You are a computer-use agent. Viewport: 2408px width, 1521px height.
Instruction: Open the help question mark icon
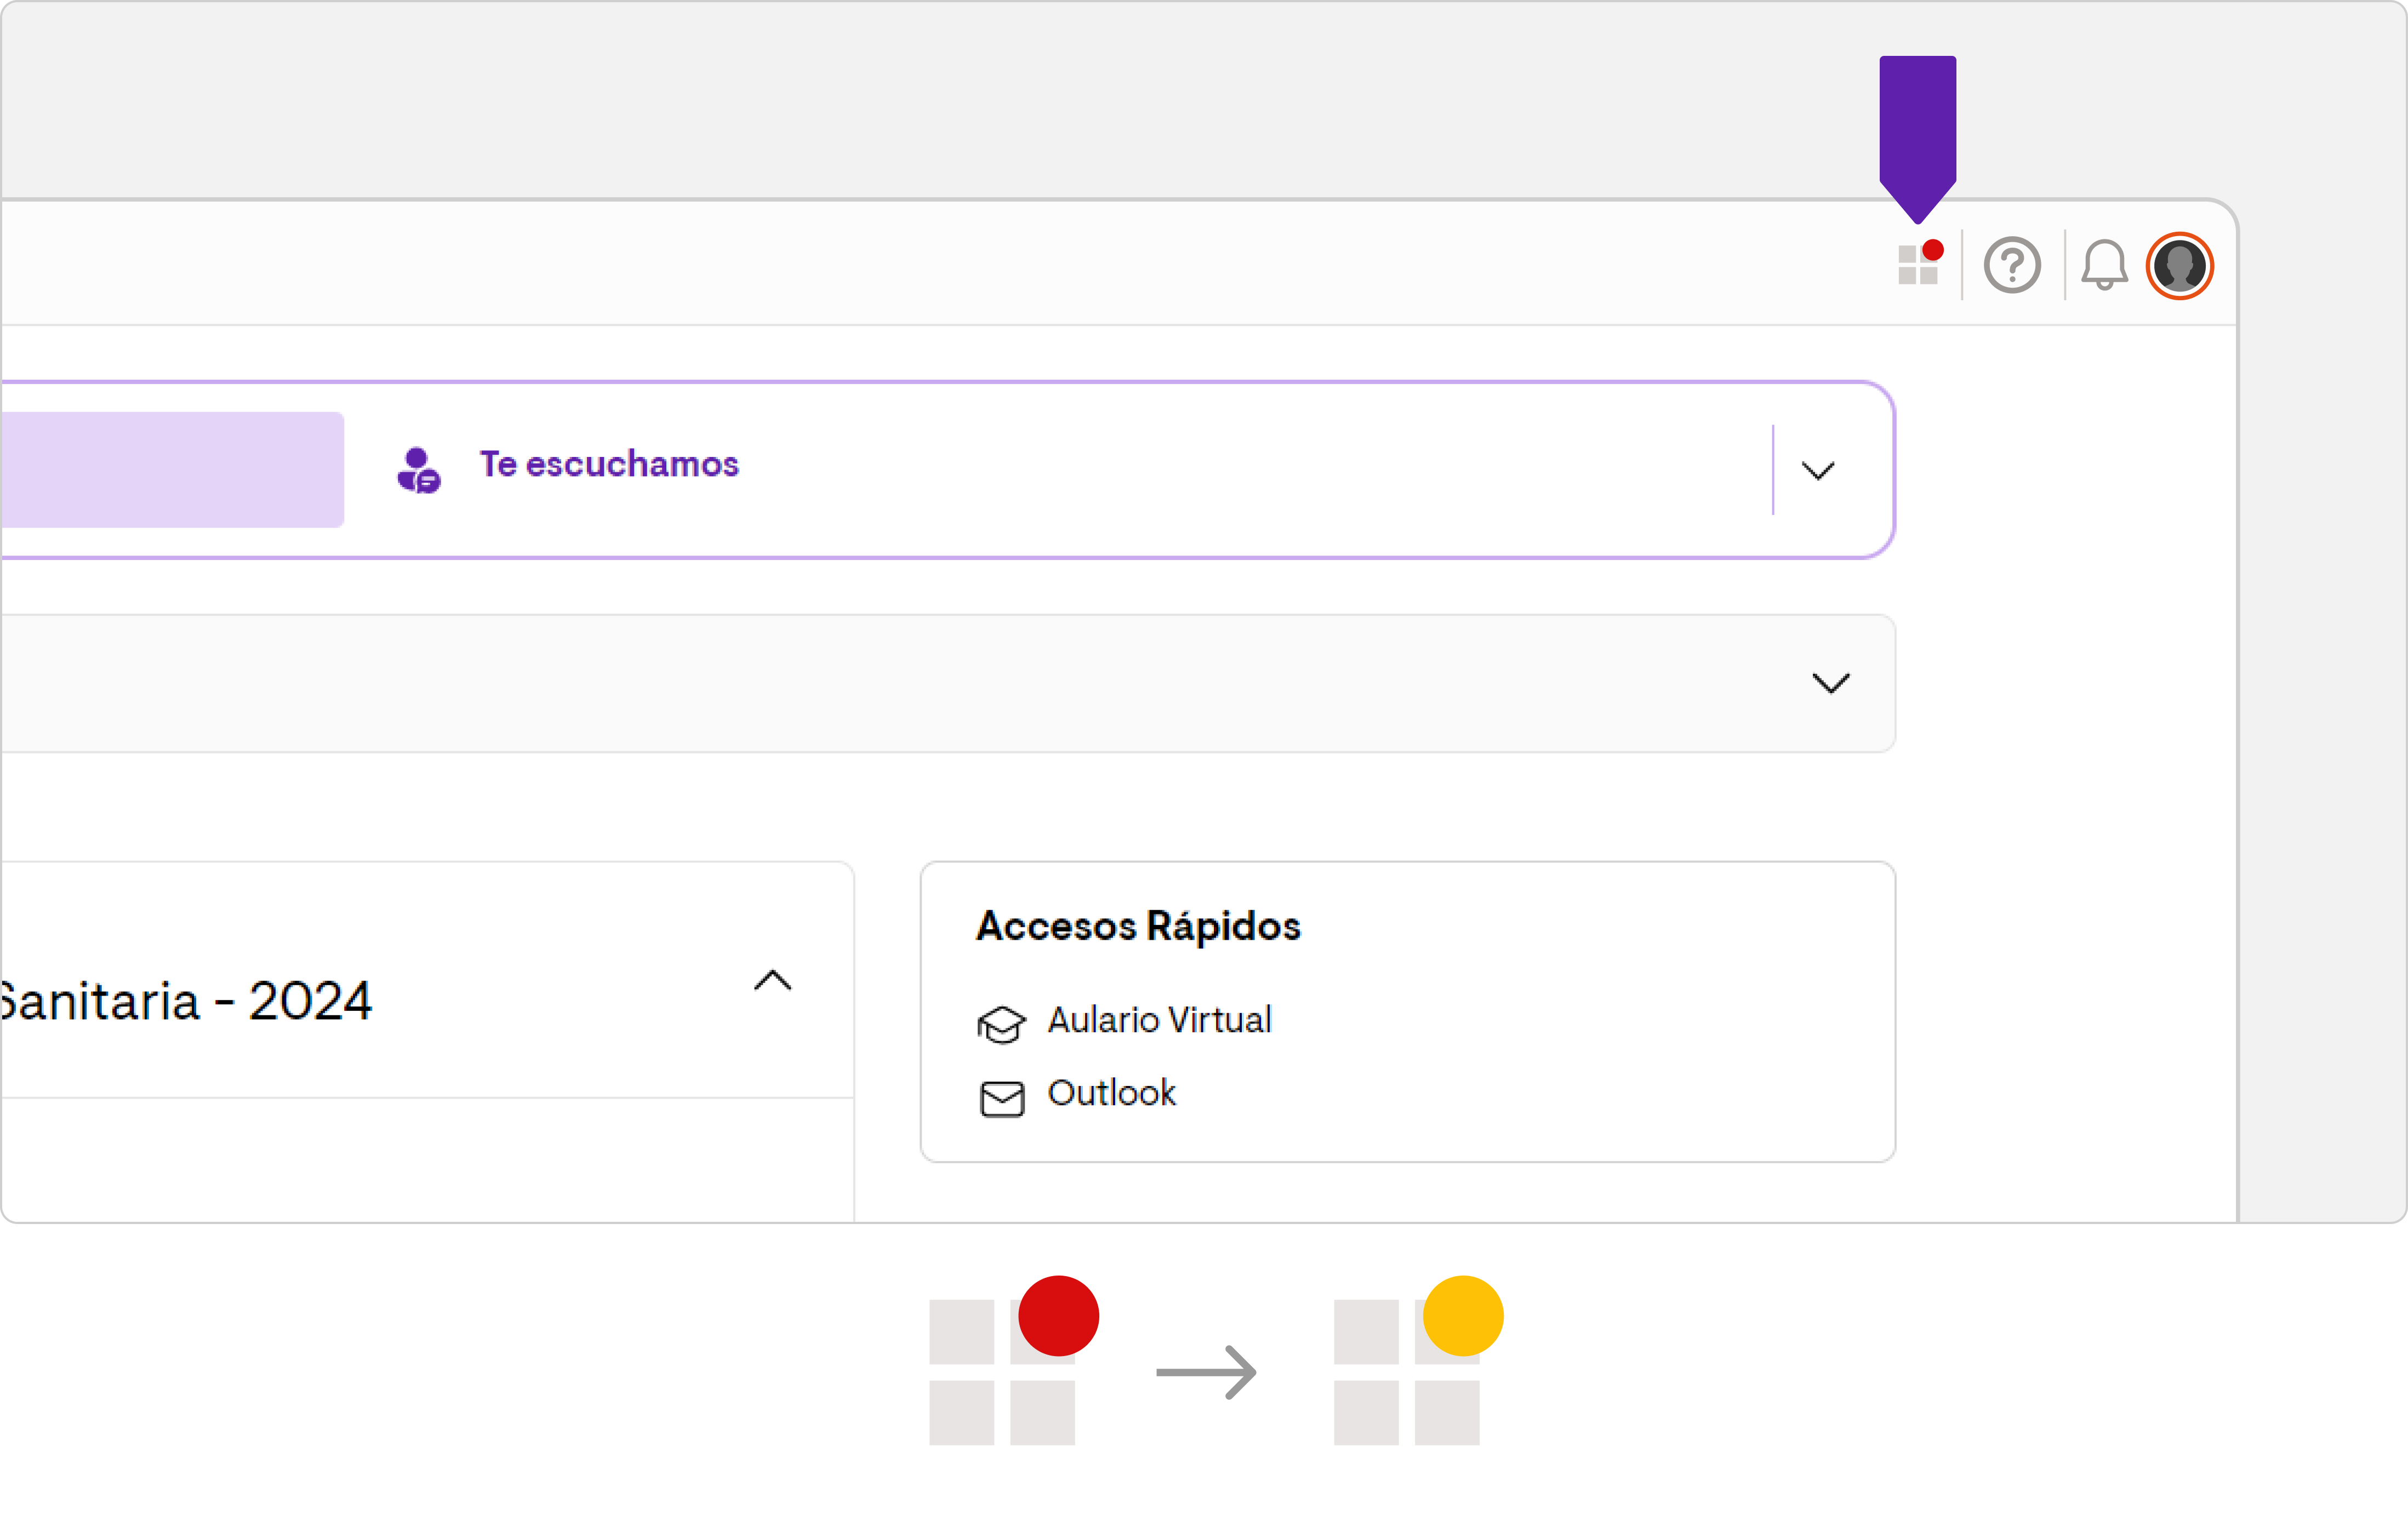click(2012, 265)
